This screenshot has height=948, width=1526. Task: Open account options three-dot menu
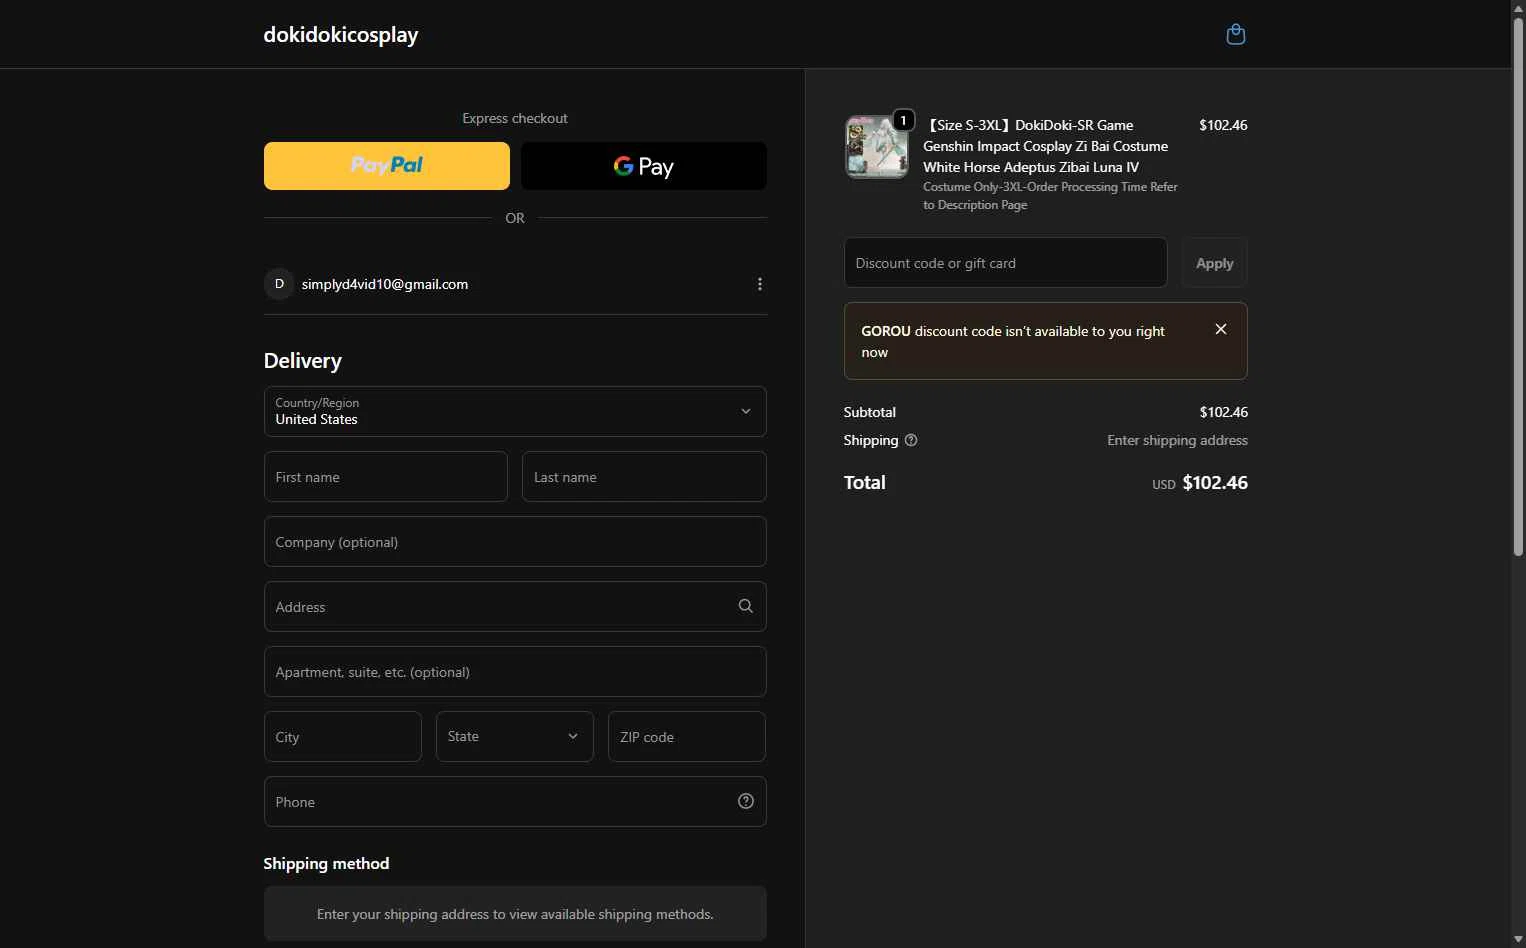[x=760, y=284]
